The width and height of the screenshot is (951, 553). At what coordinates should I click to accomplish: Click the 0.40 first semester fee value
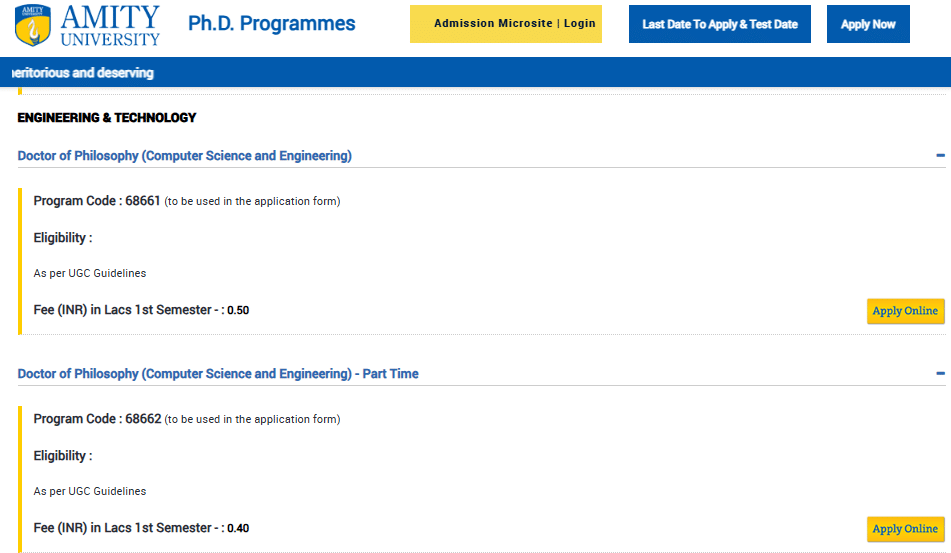pos(238,528)
